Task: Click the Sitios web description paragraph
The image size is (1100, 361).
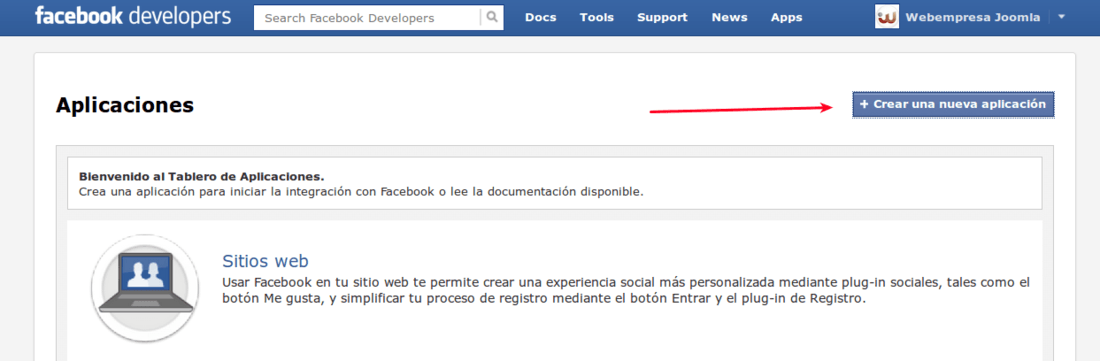Action: (626, 291)
